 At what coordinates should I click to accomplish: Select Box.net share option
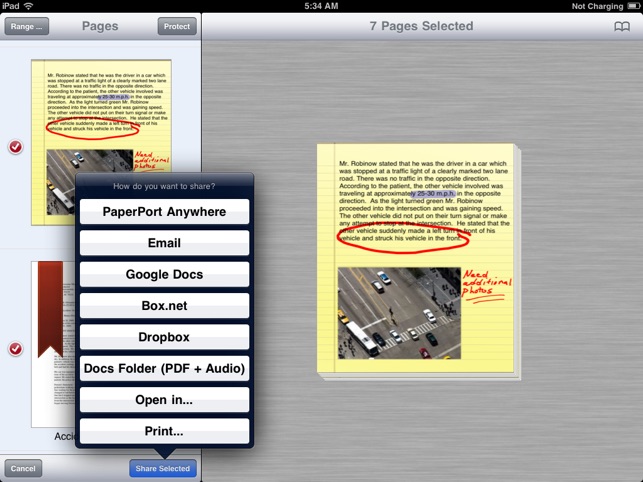point(164,306)
